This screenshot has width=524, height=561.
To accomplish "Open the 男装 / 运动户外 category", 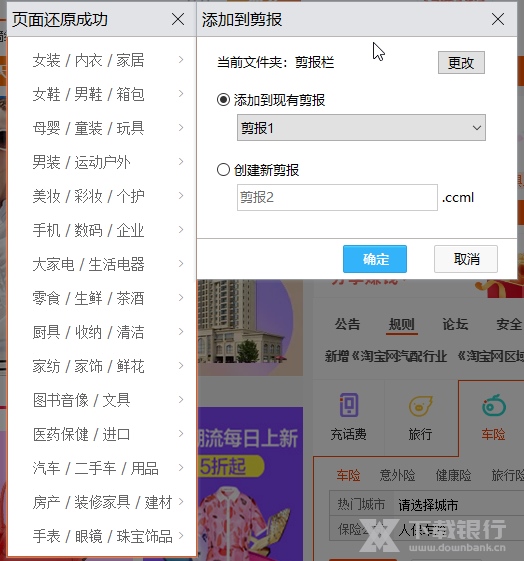I will [x=82, y=162].
